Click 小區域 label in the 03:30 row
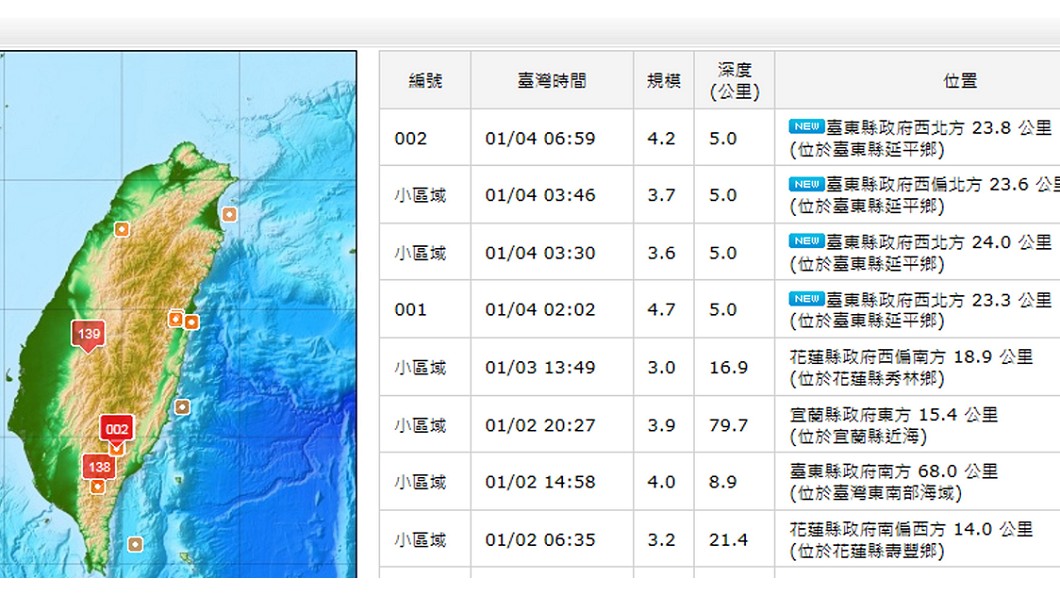The width and height of the screenshot is (1060, 596). (420, 253)
